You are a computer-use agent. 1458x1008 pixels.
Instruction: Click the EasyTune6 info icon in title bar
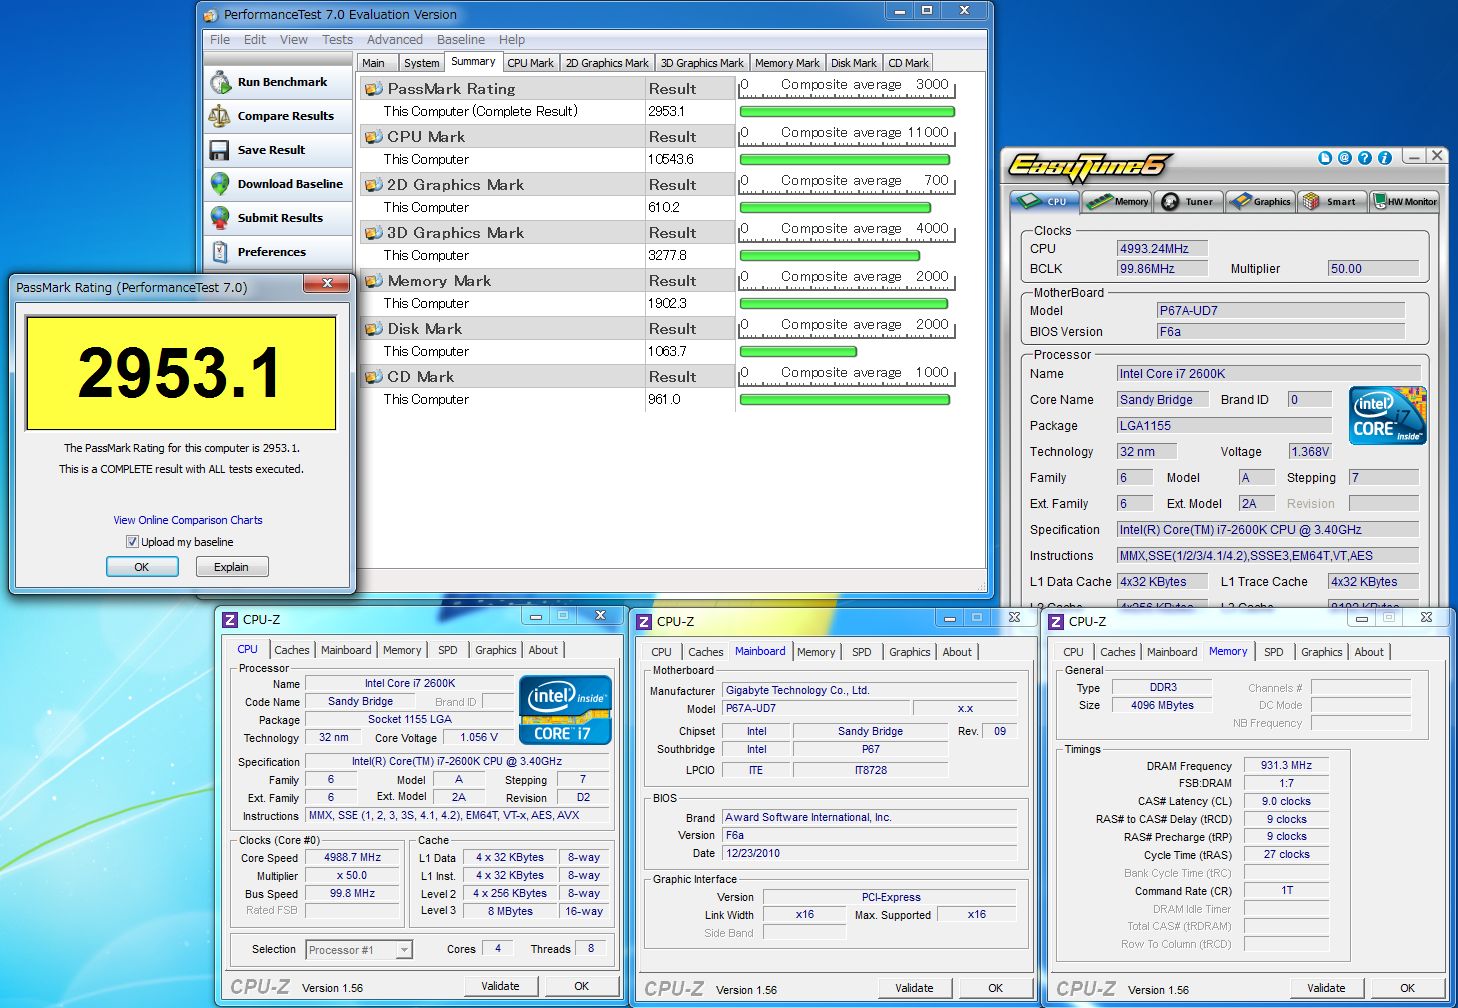click(1385, 158)
